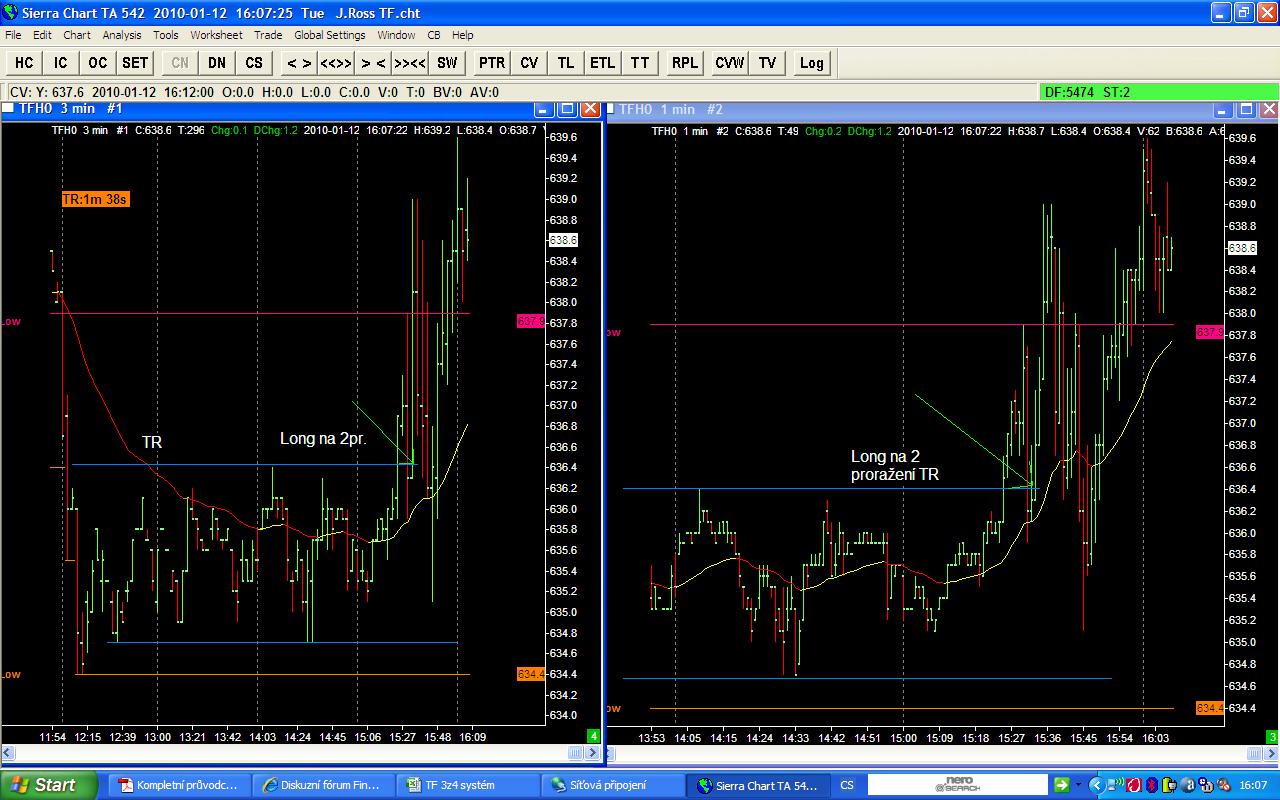Open the Windows Start button

point(49,785)
